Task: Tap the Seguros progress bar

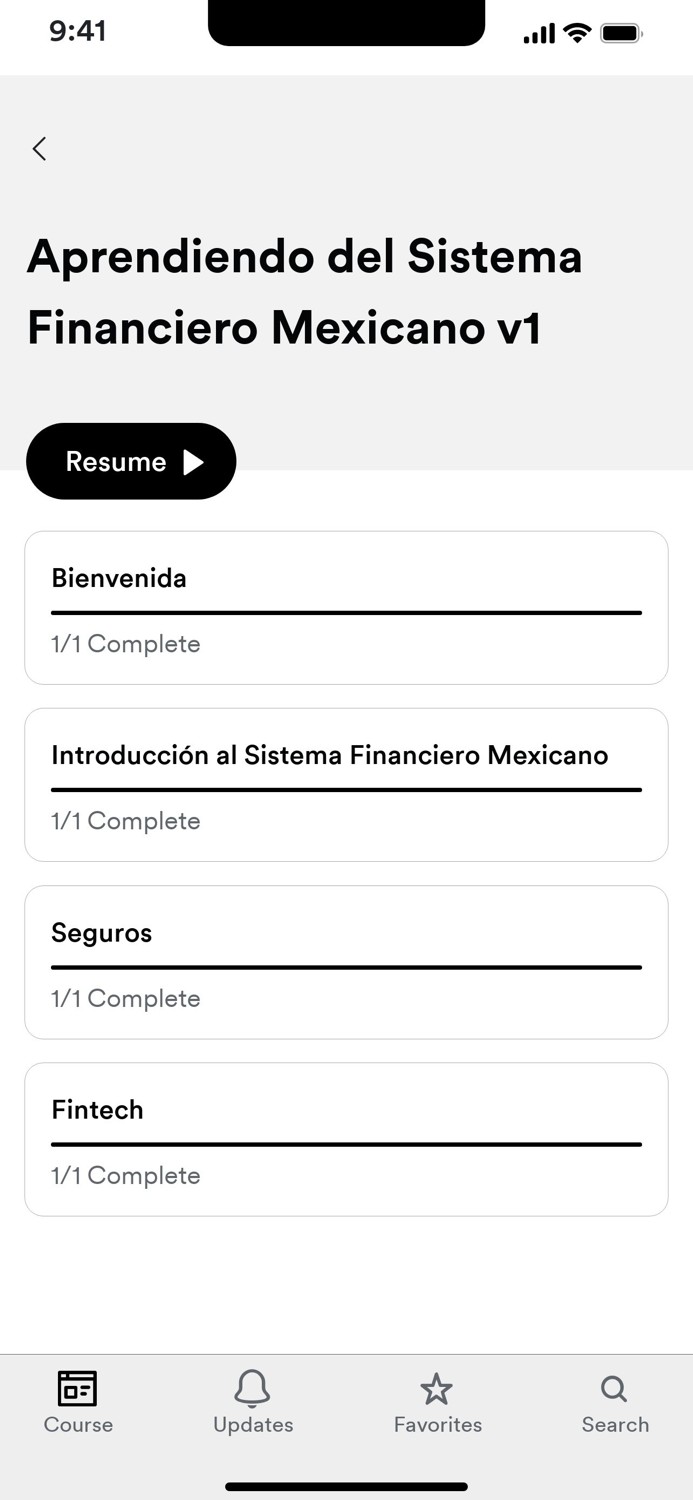Action: point(346,967)
